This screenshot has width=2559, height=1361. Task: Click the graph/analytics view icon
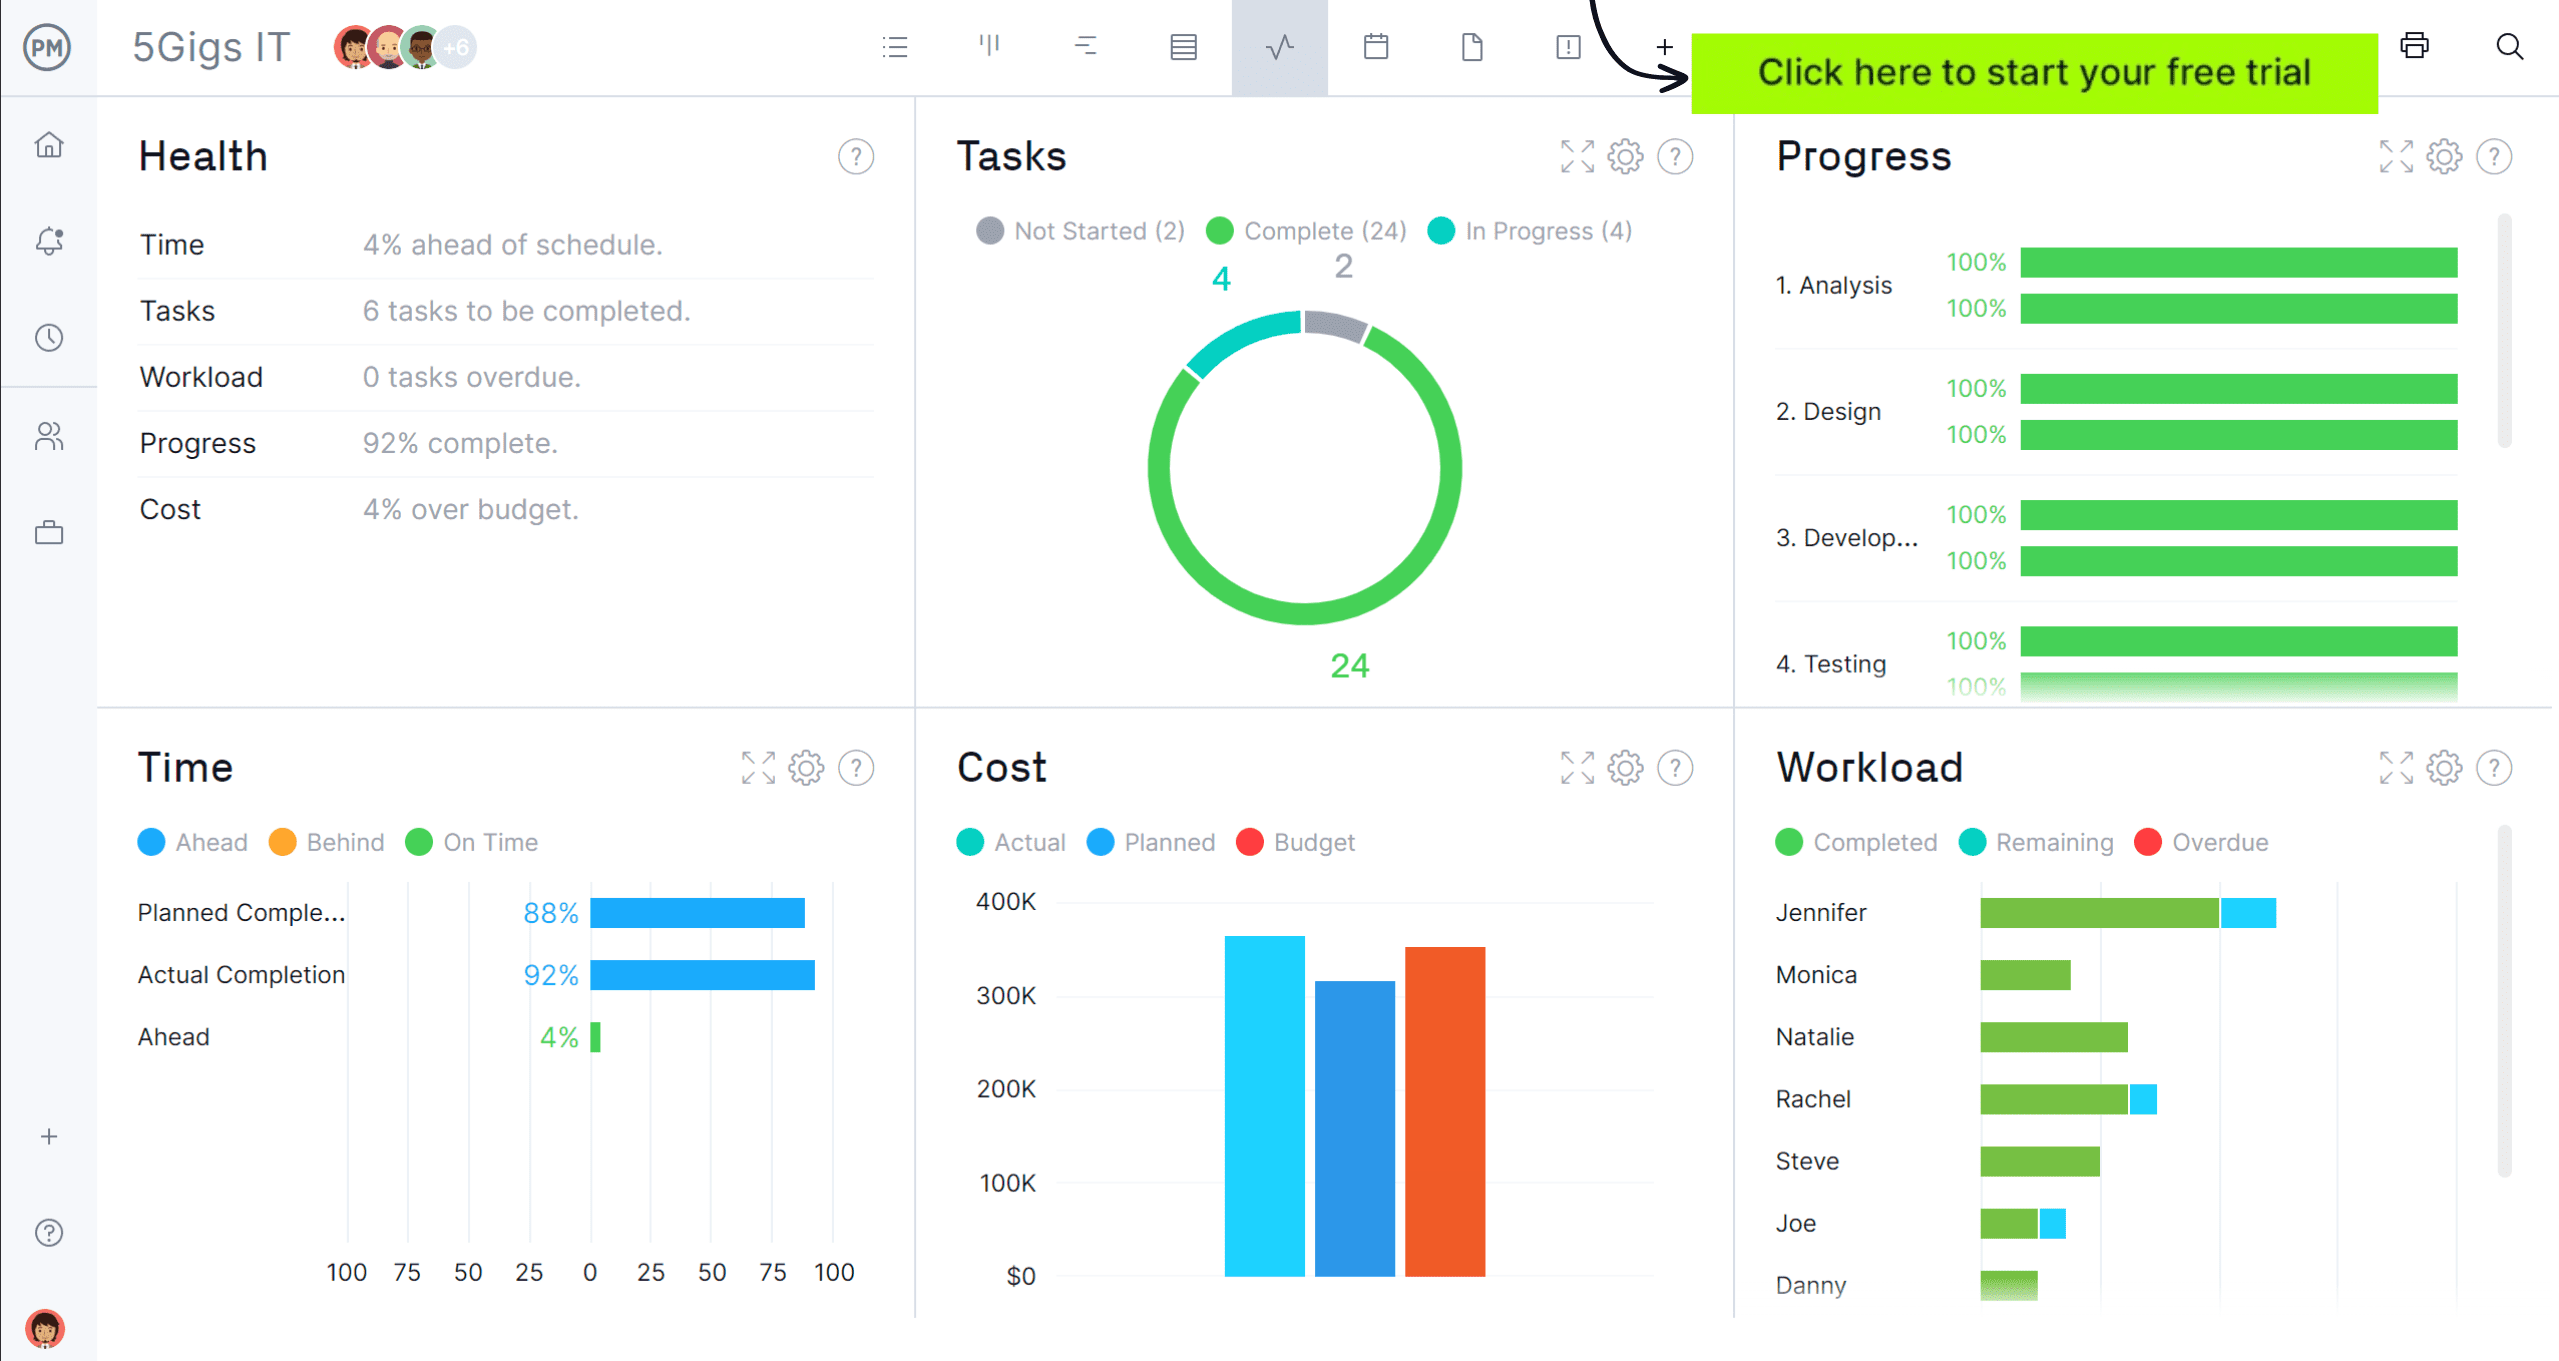tap(1280, 46)
